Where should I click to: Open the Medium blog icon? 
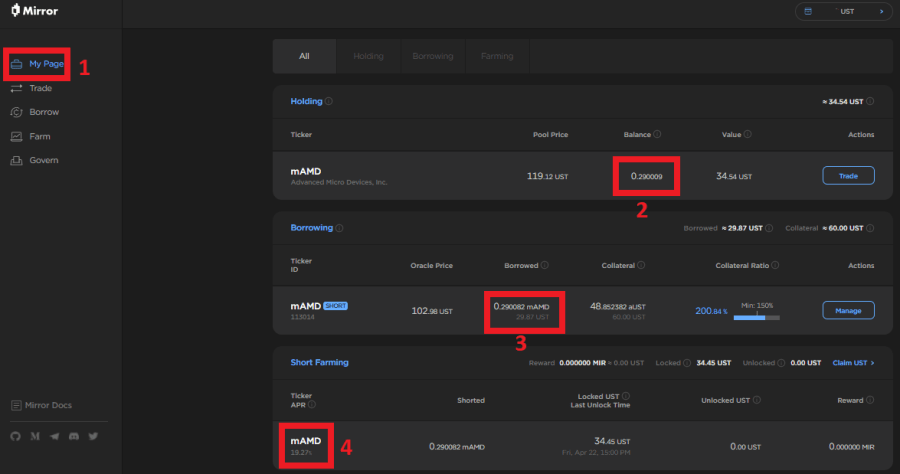pyautogui.click(x=35, y=436)
